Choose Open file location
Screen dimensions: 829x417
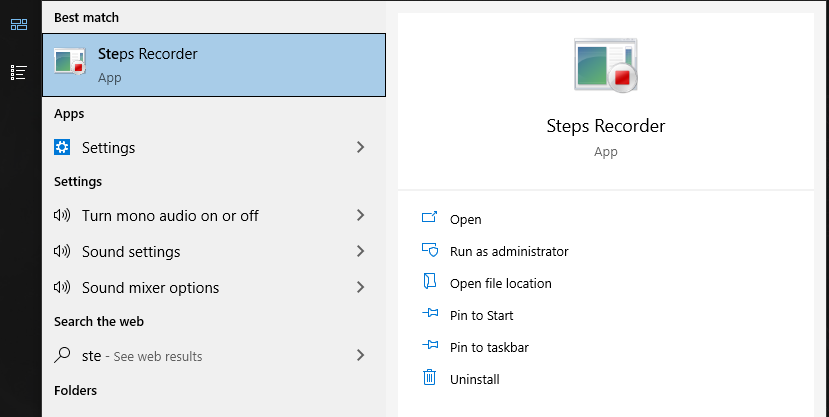(x=500, y=283)
